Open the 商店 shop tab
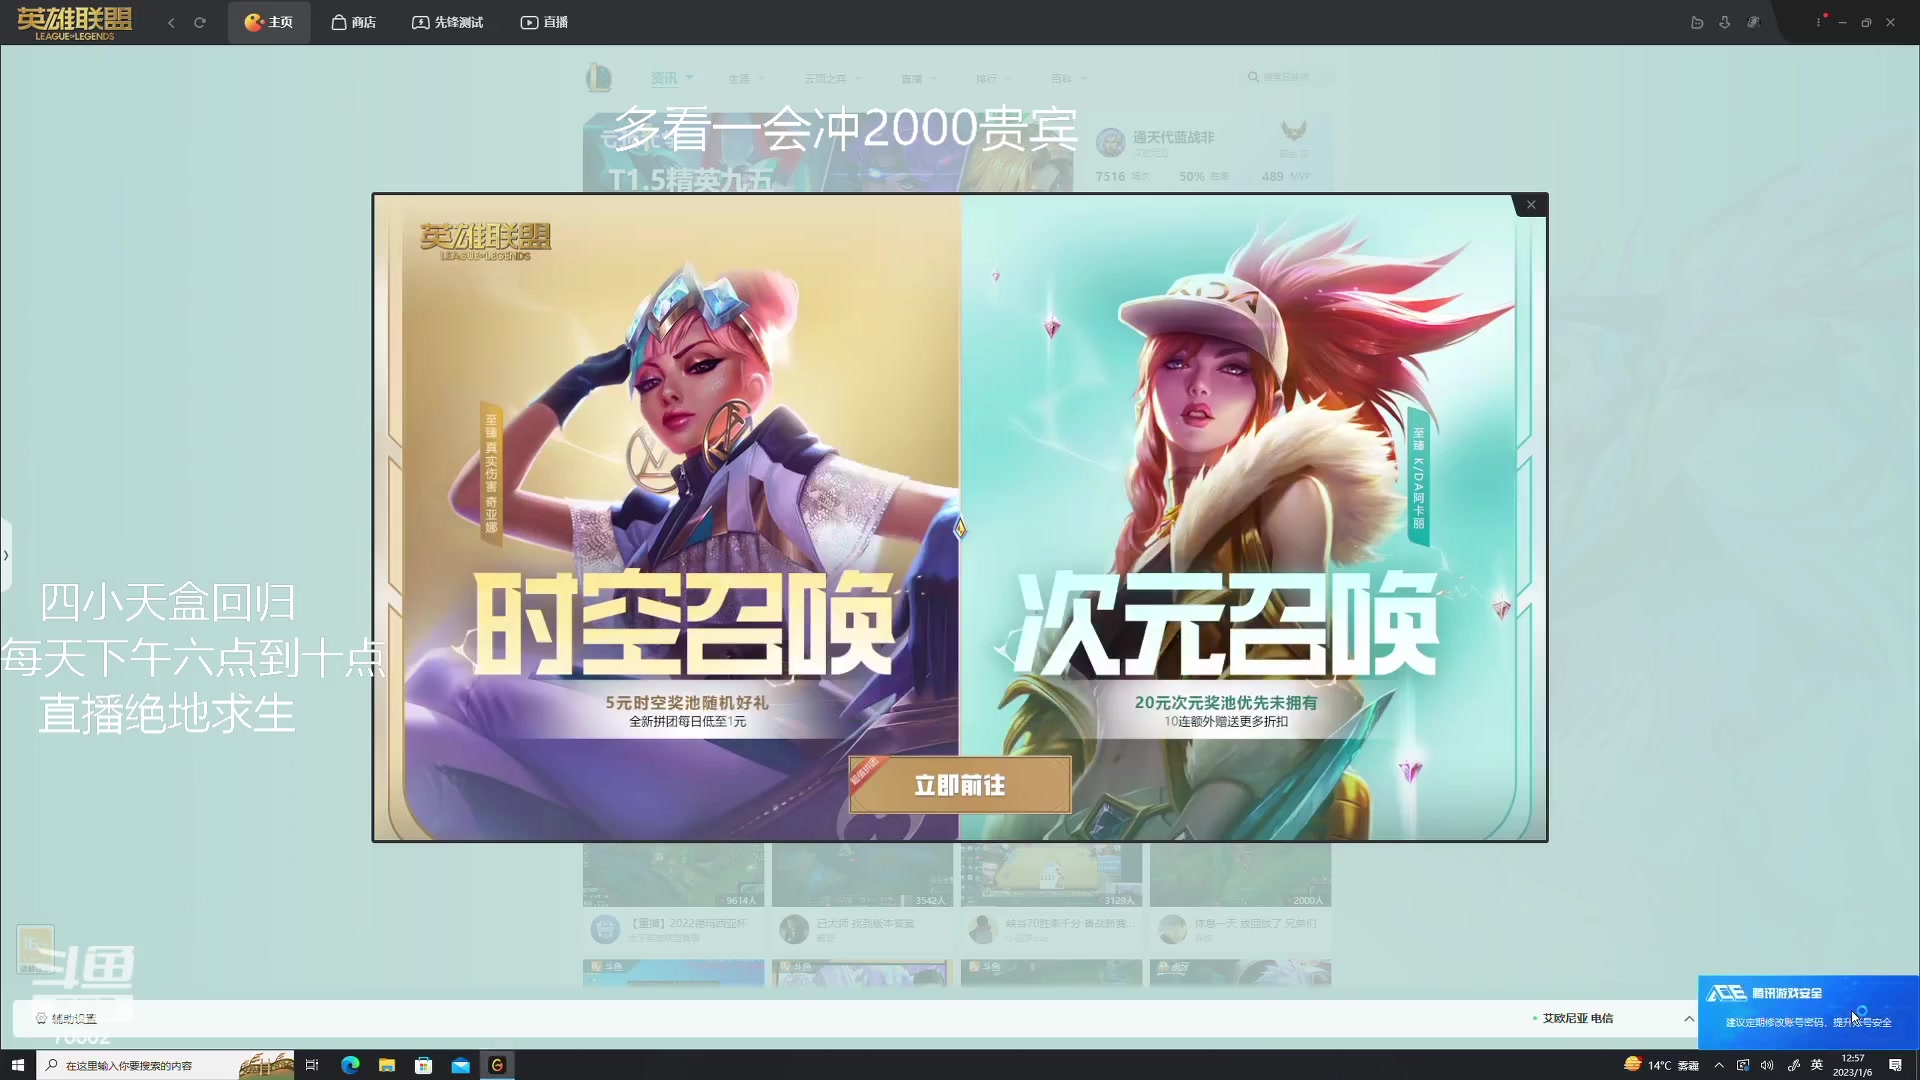 coord(354,22)
